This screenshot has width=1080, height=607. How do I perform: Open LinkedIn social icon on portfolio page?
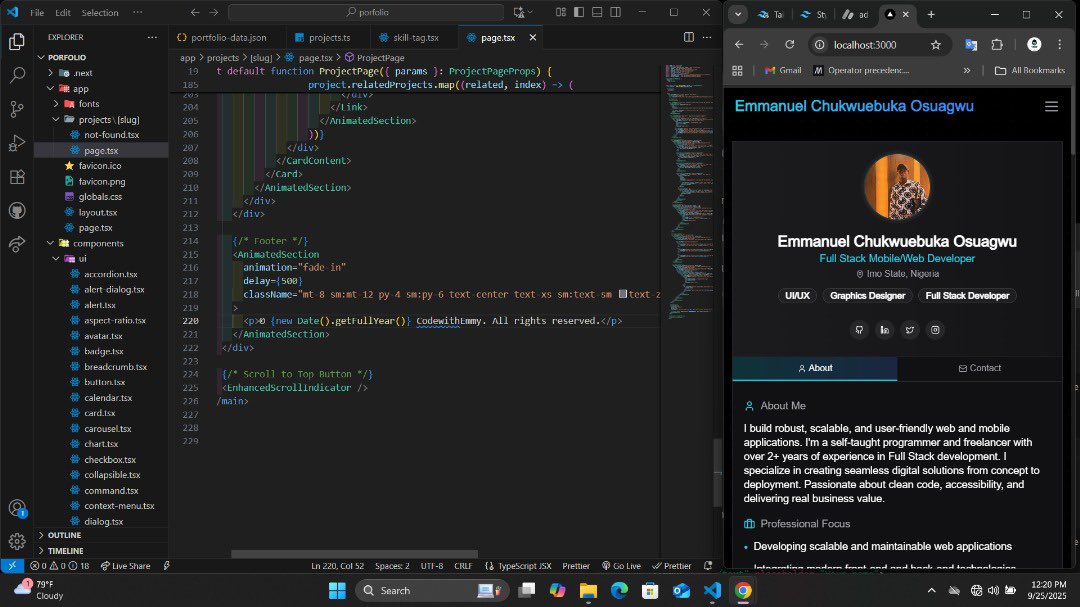(x=884, y=330)
